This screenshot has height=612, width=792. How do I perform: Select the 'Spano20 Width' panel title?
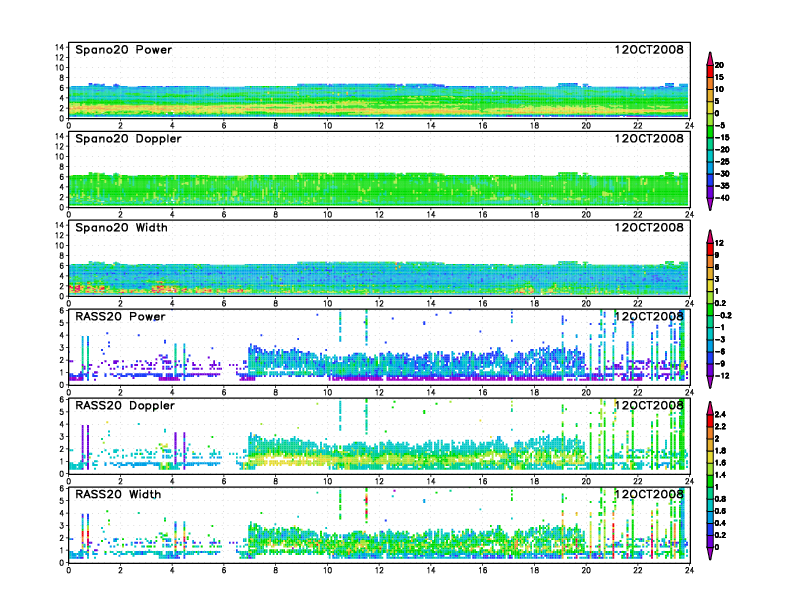121,228
